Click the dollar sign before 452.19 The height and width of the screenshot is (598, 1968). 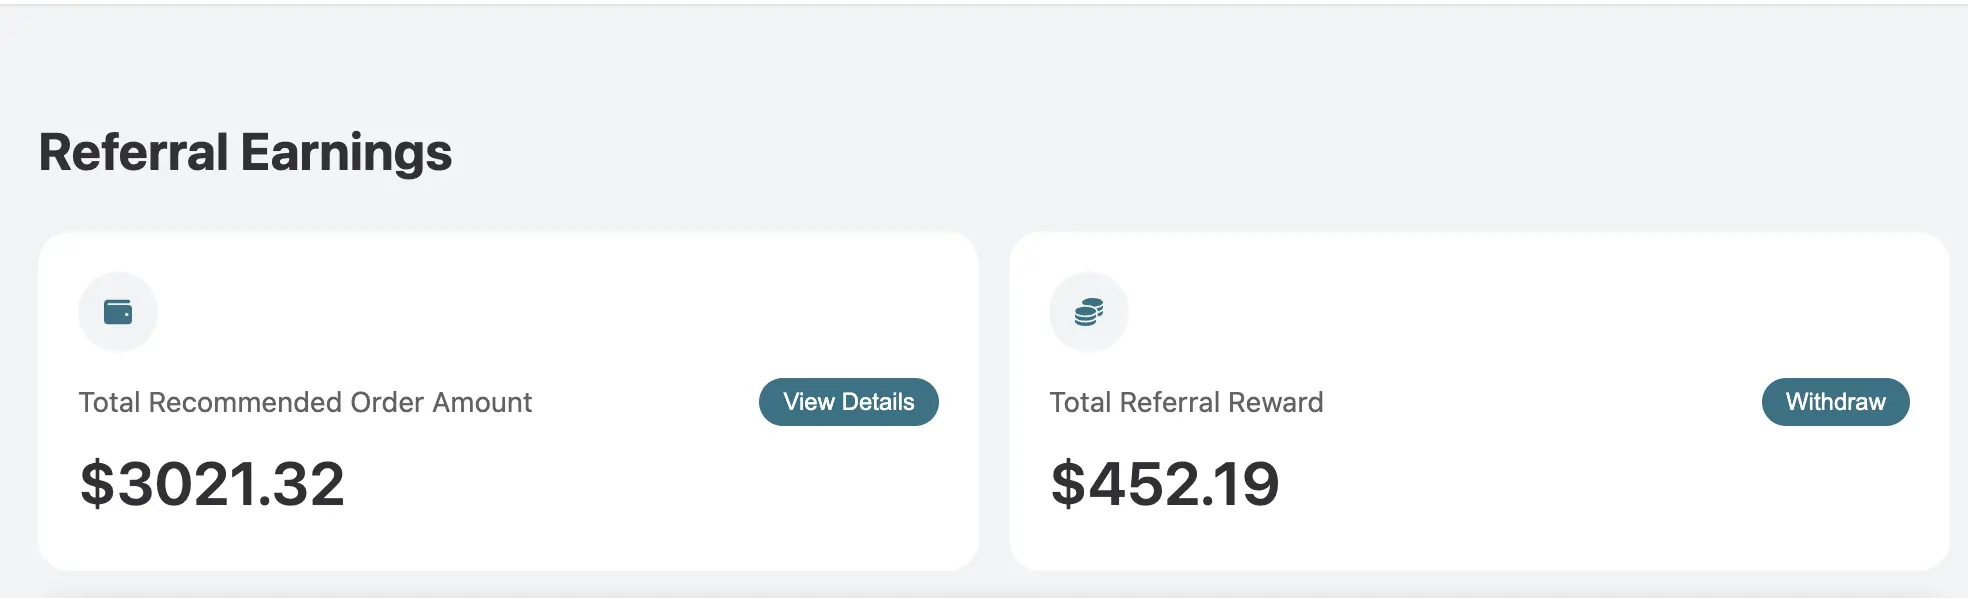1067,484
